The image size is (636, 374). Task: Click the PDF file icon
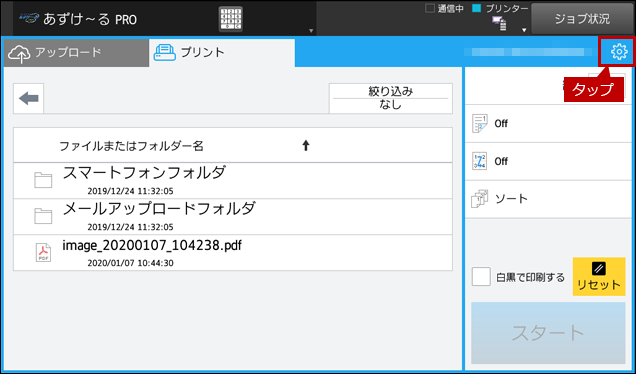point(43,252)
